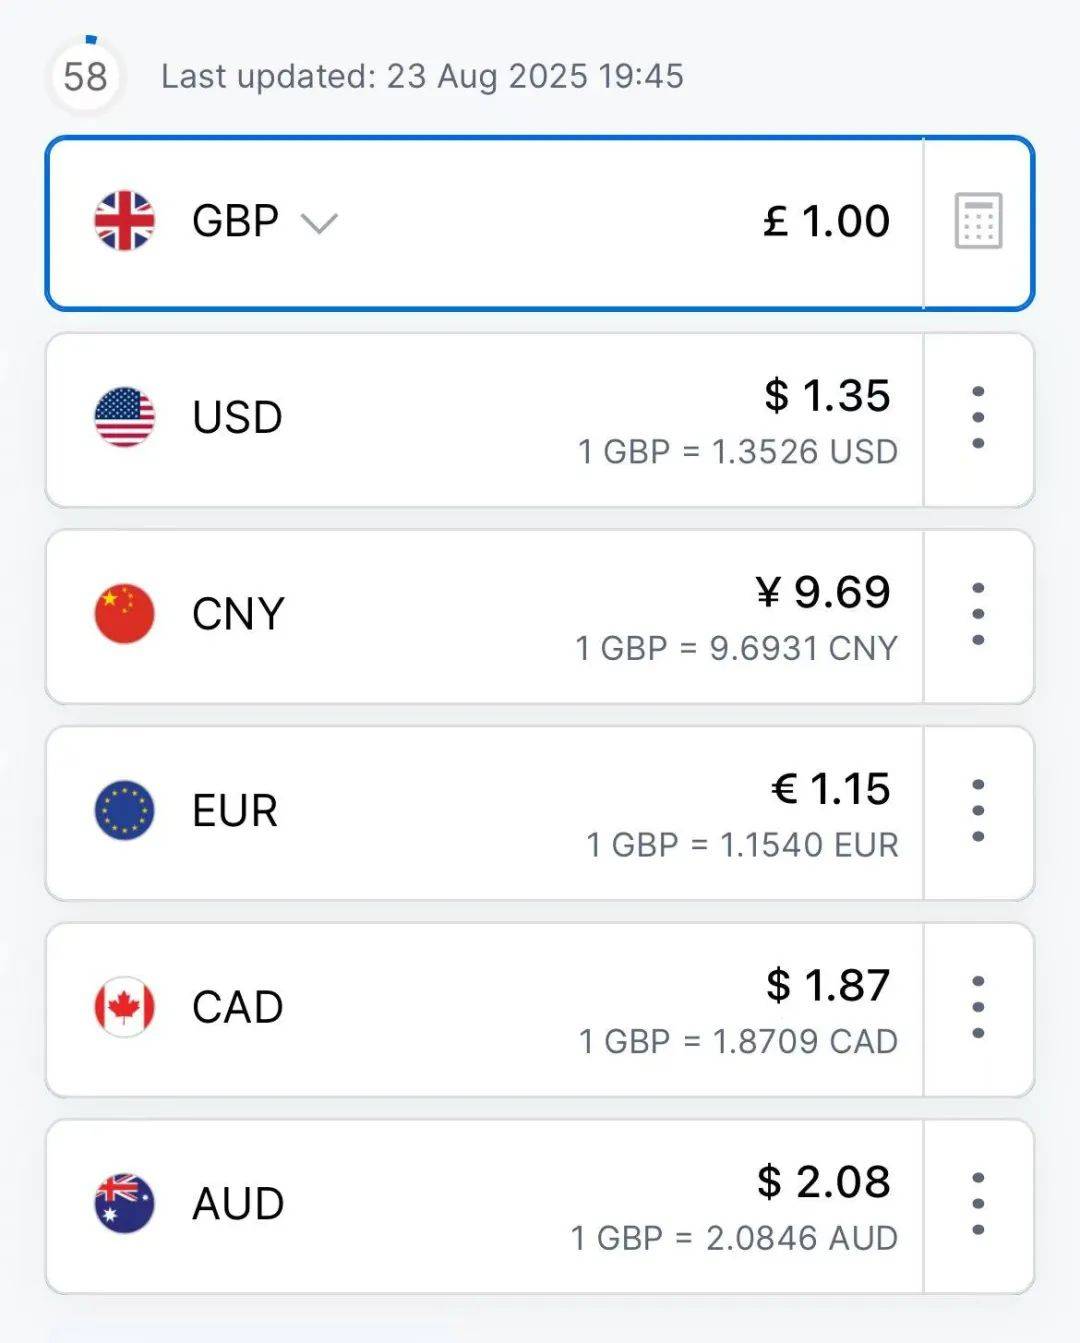This screenshot has width=1080, height=1343.
Task: Click the United Kingdom flag icon
Action: [124, 220]
